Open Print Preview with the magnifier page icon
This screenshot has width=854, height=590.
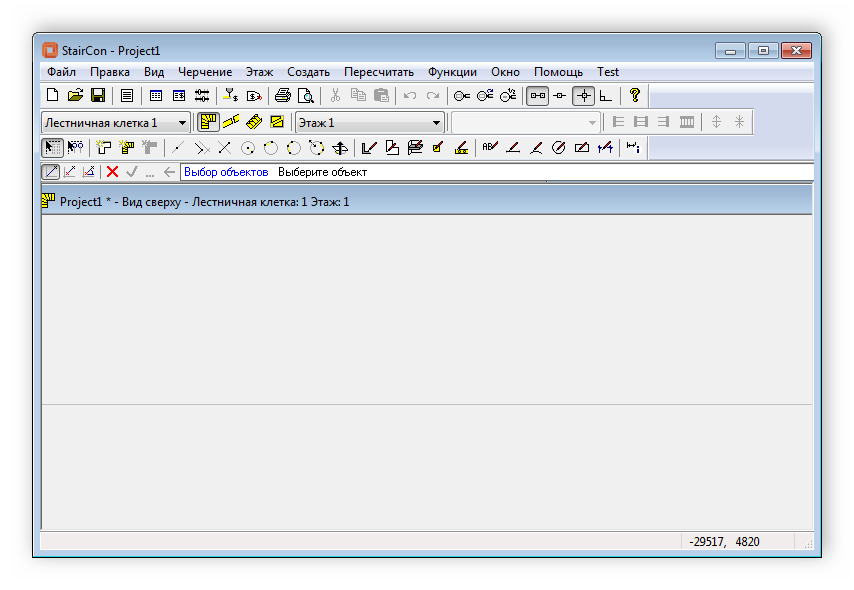coord(306,96)
